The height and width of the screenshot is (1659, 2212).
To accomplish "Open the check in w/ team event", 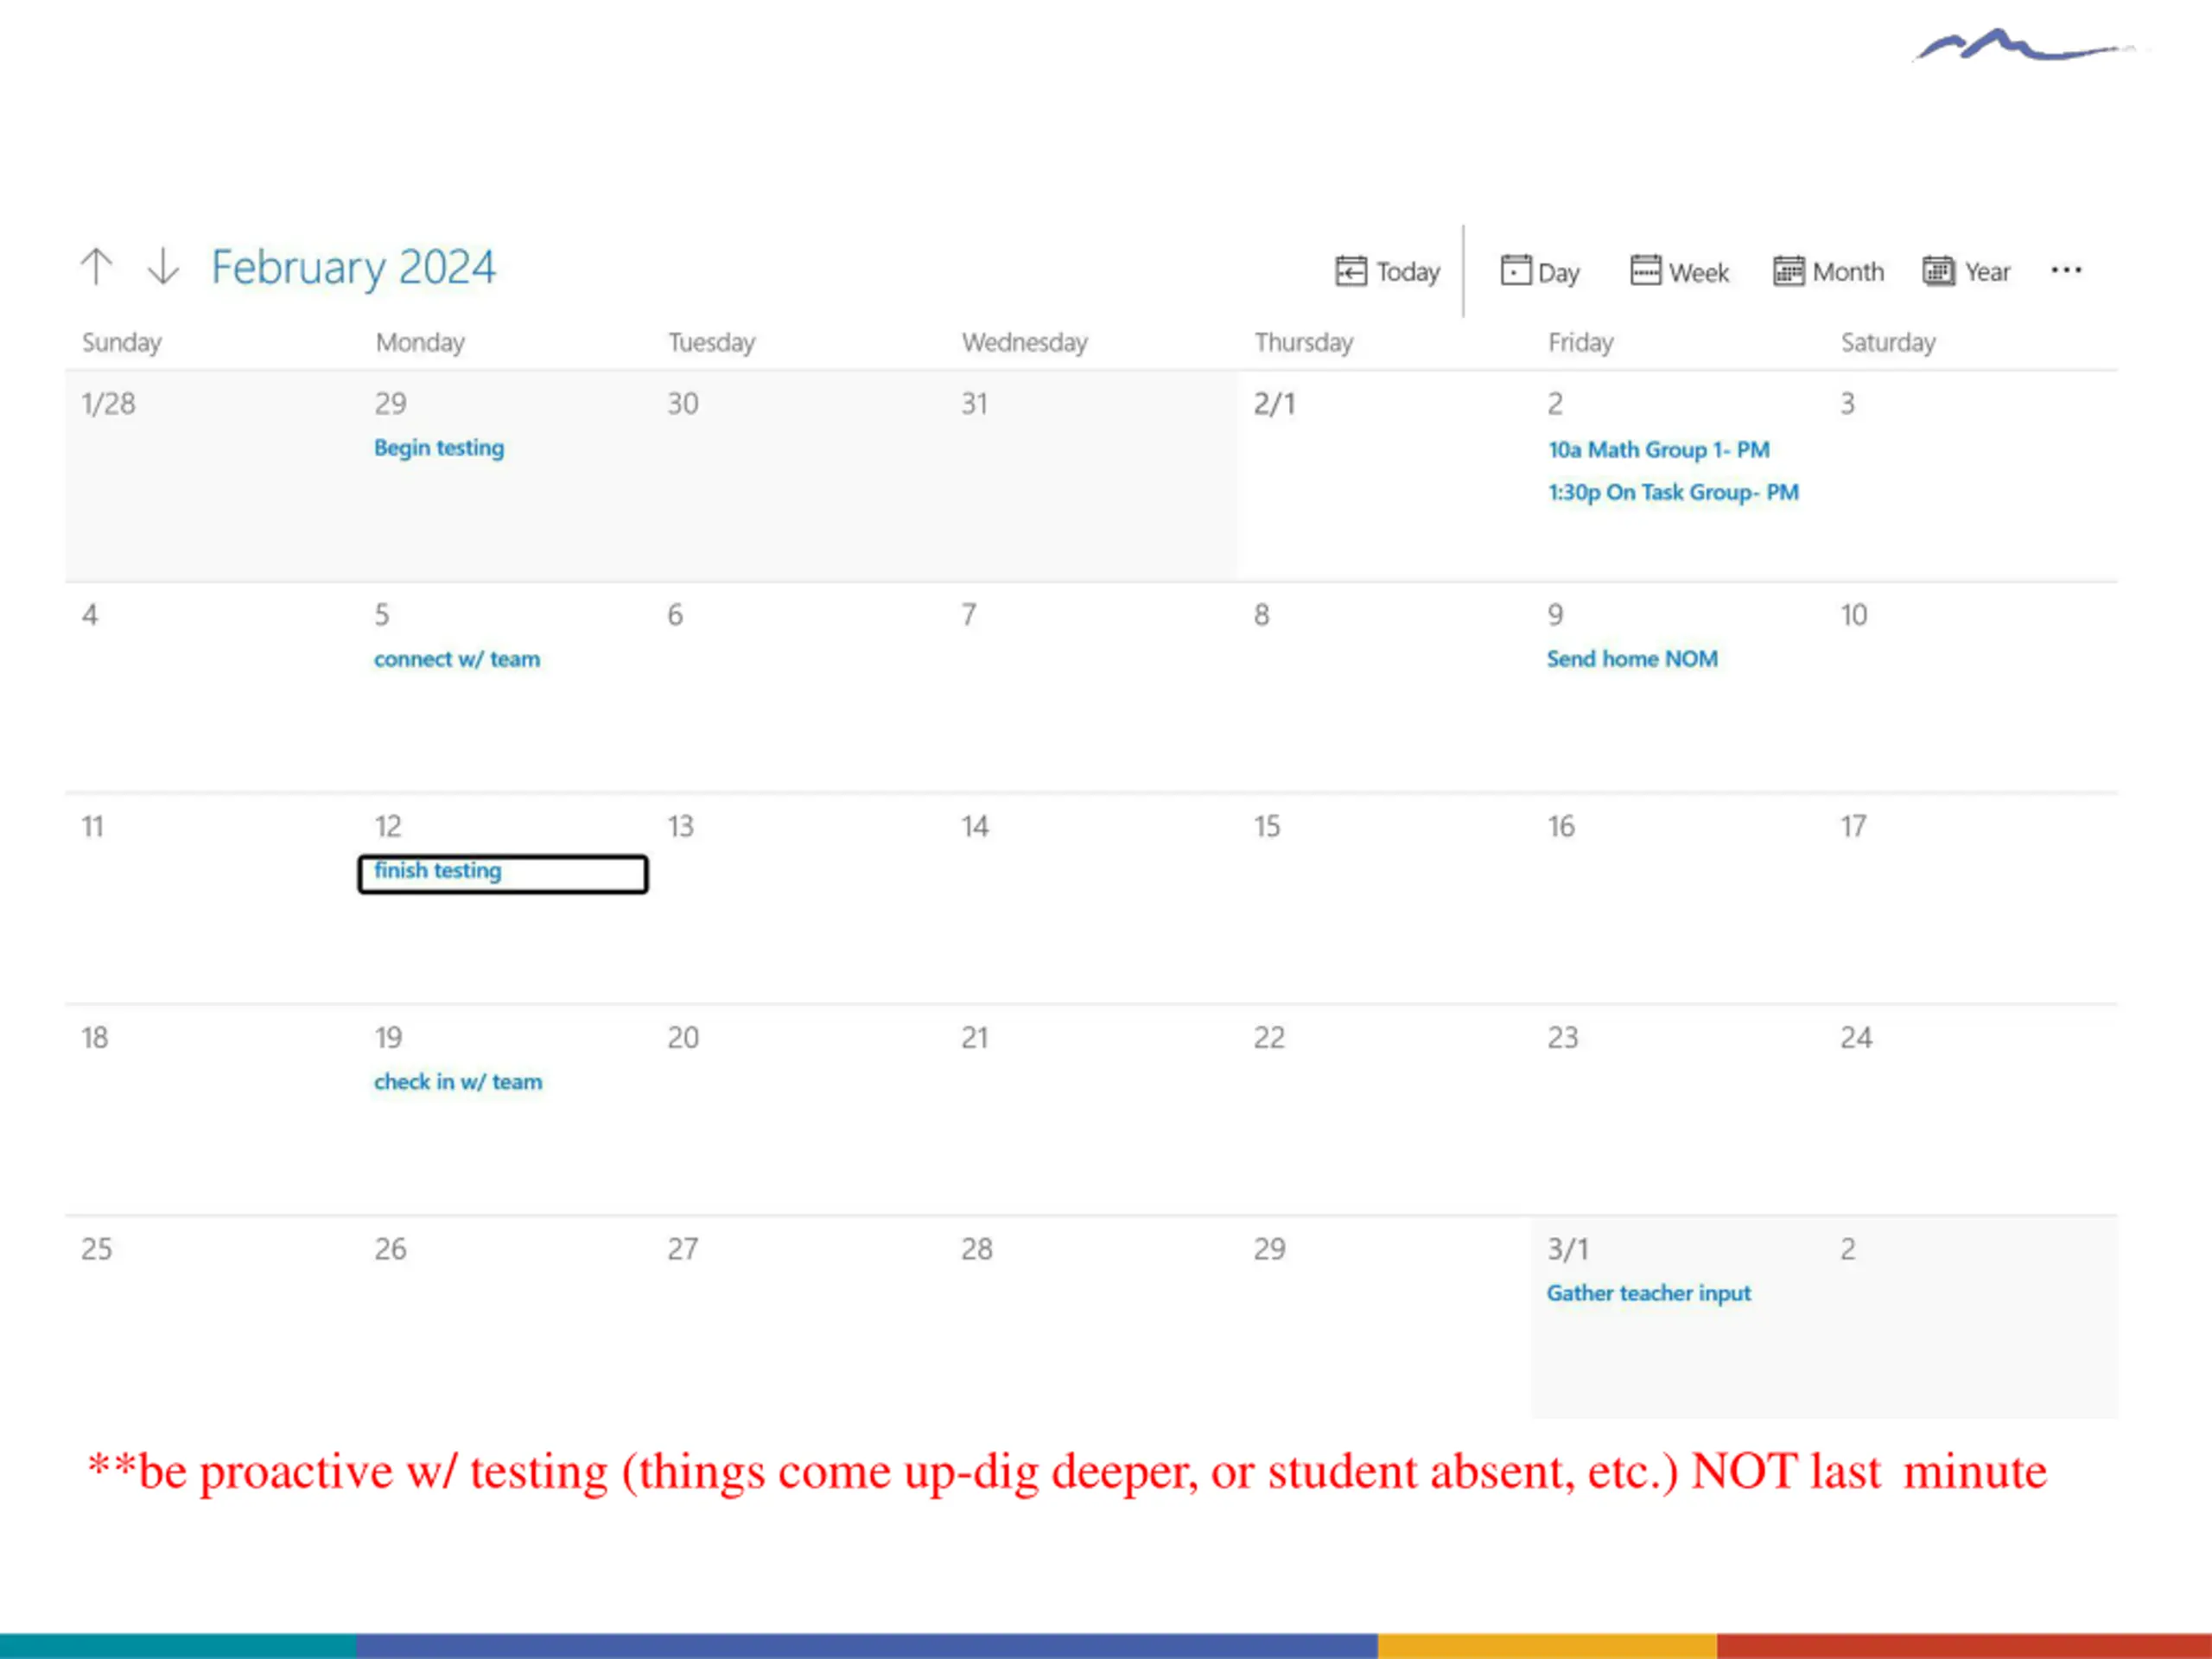I will click(x=458, y=1082).
